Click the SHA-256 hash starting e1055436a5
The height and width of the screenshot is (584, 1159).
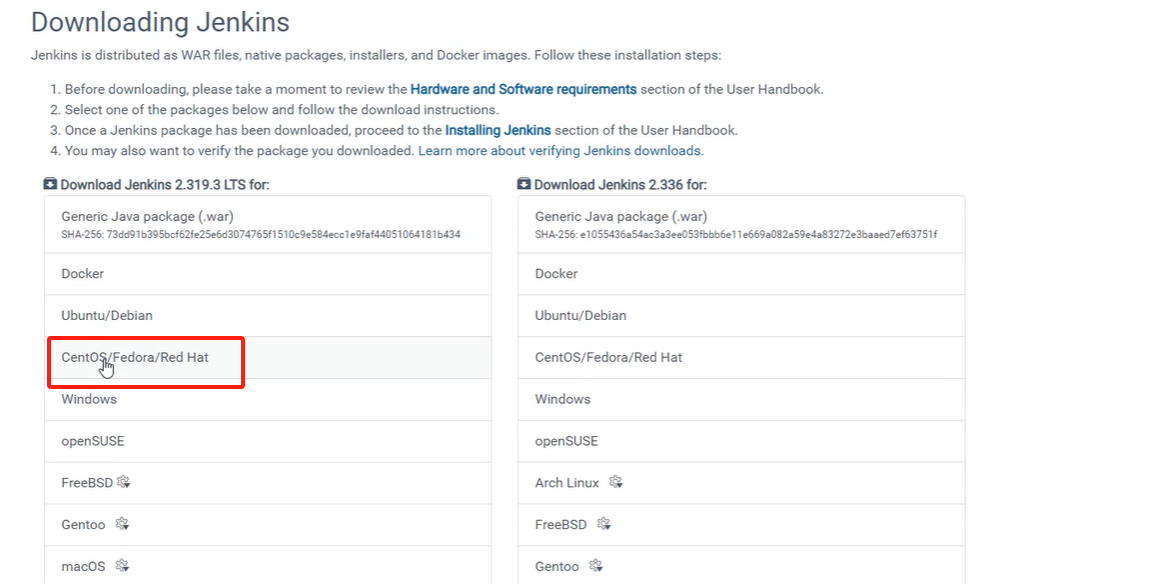tap(736, 234)
